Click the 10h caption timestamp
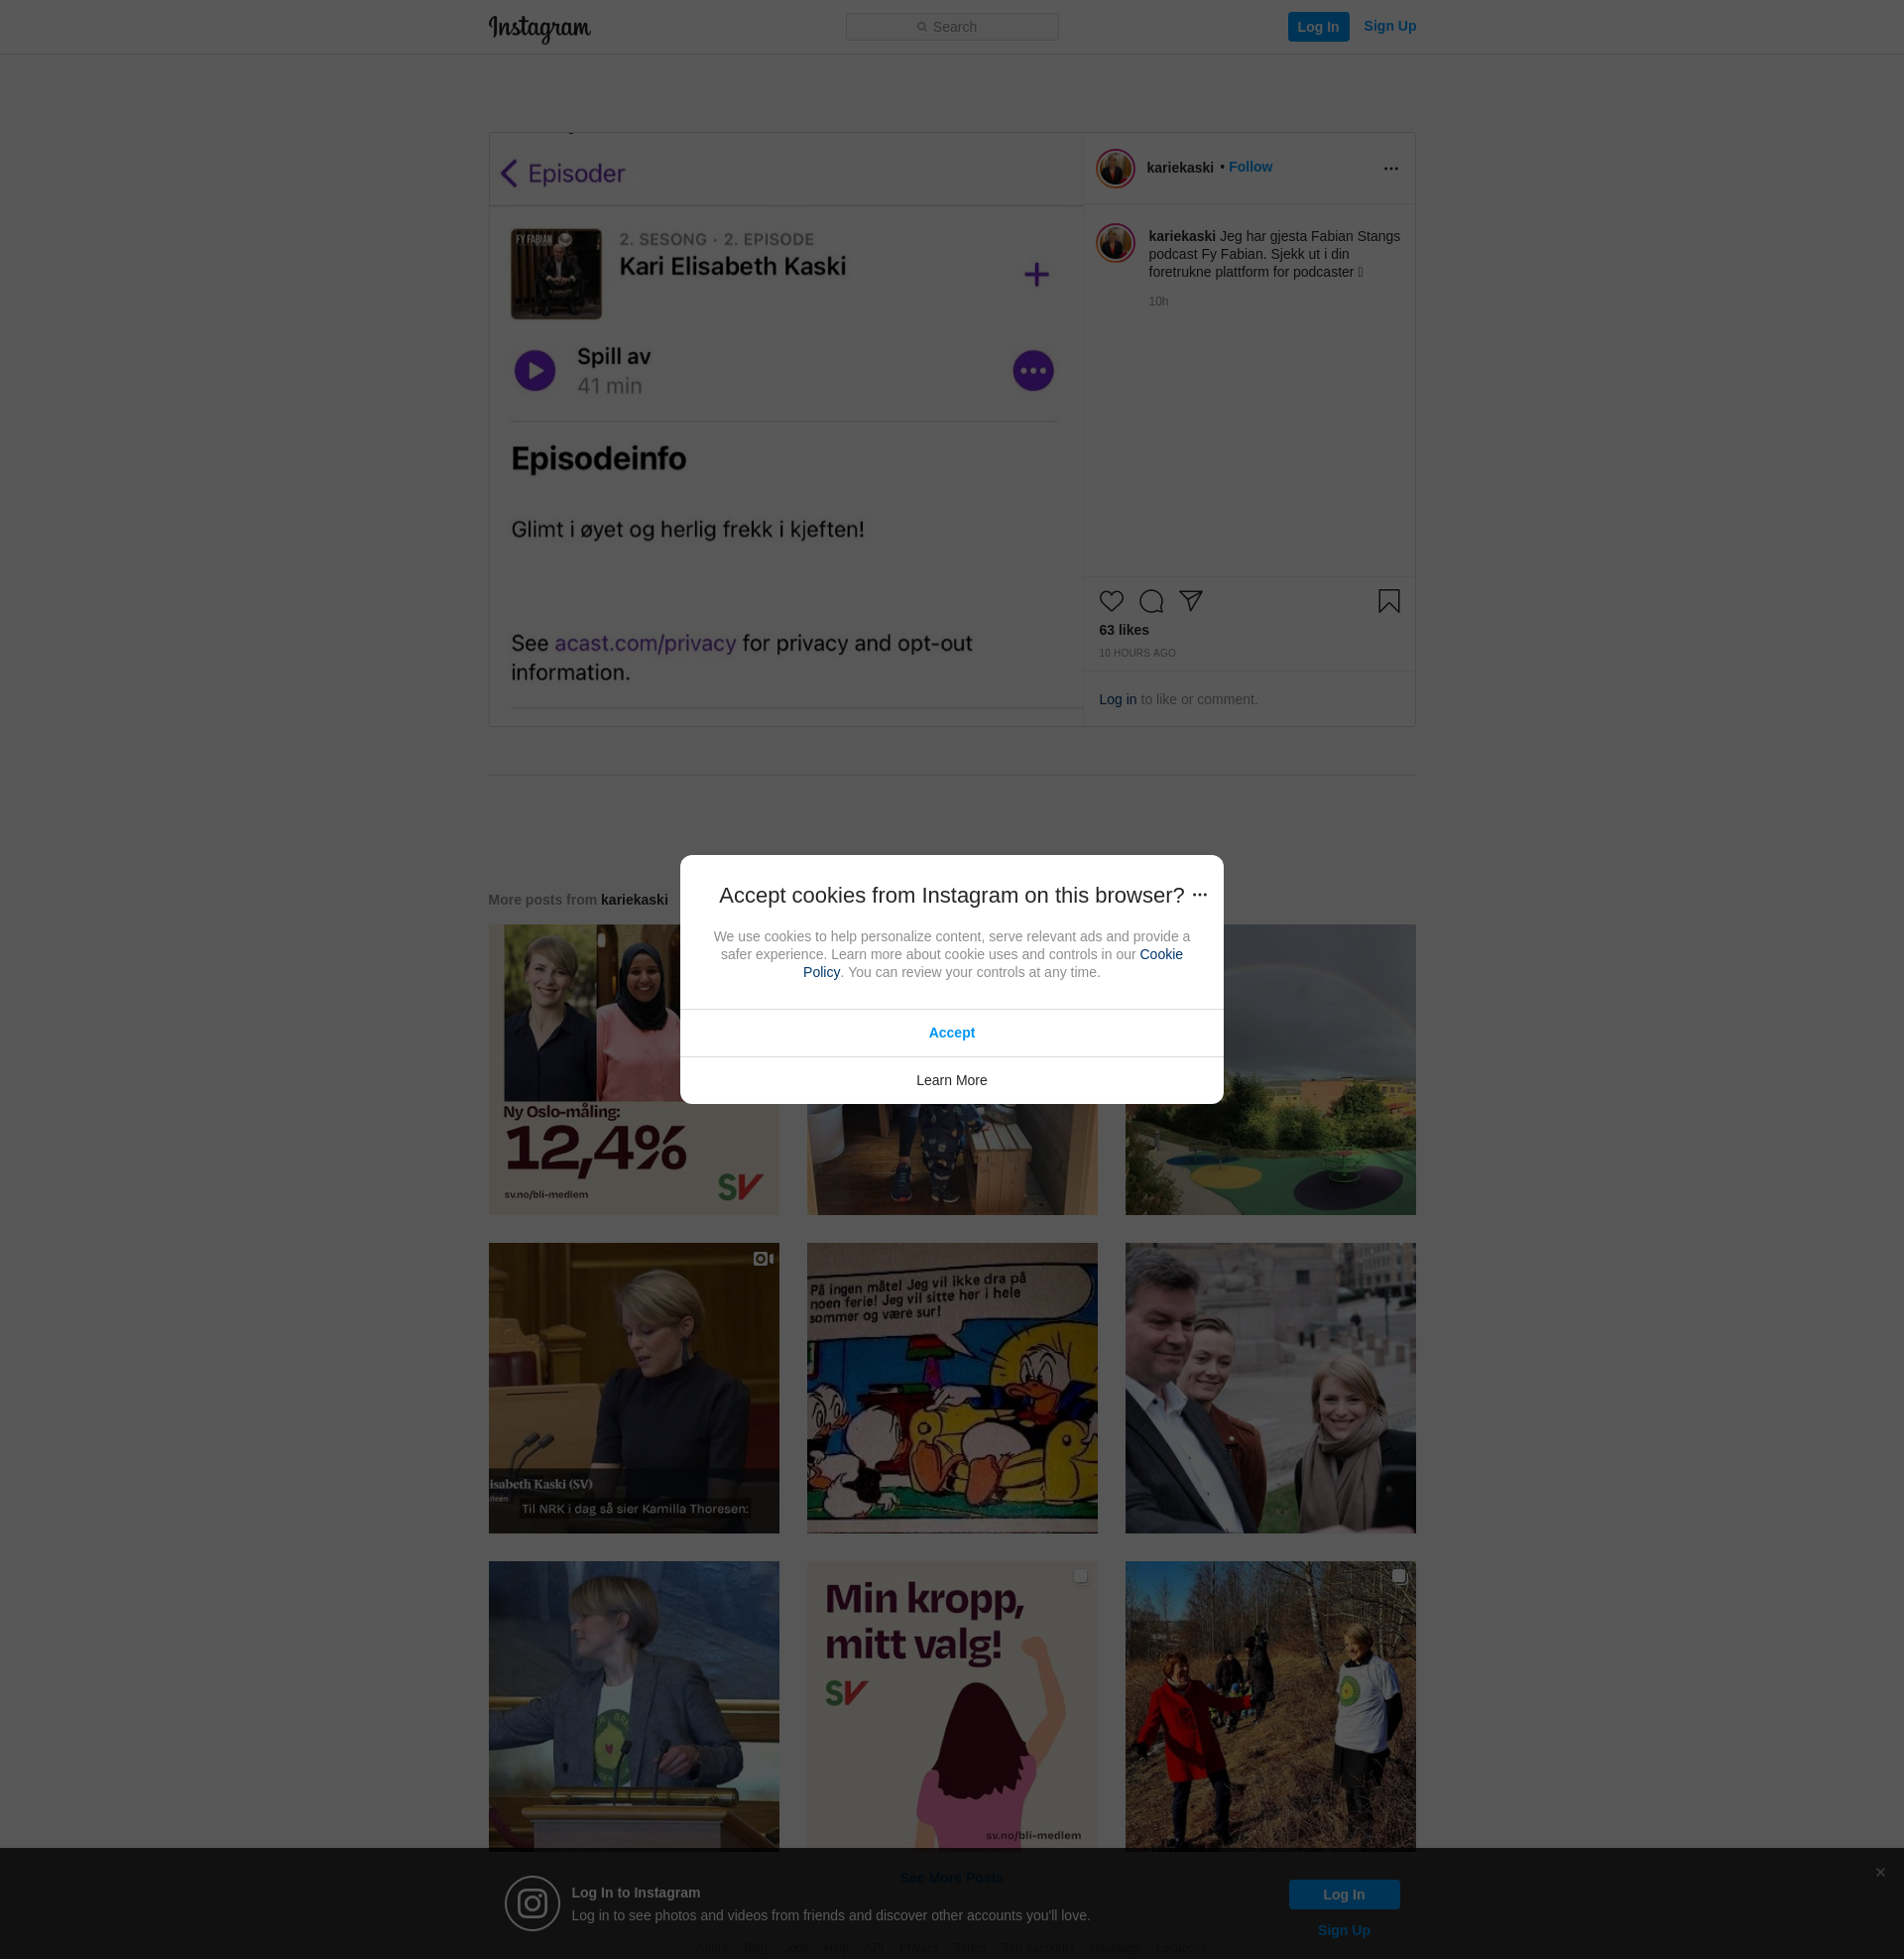Screen dimensions: 1904x1959 [1158, 301]
